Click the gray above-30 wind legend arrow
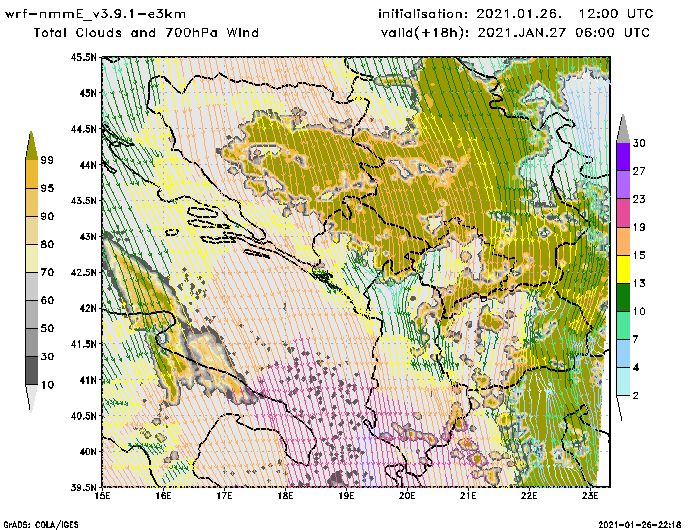 [623, 129]
